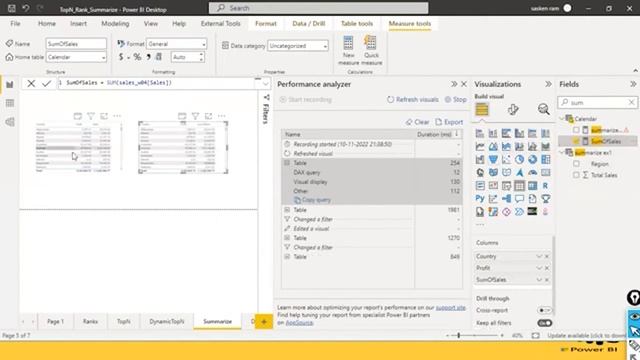Collapse the Visualizations pane
This screenshot has height=360, width=640.
[x=548, y=84]
